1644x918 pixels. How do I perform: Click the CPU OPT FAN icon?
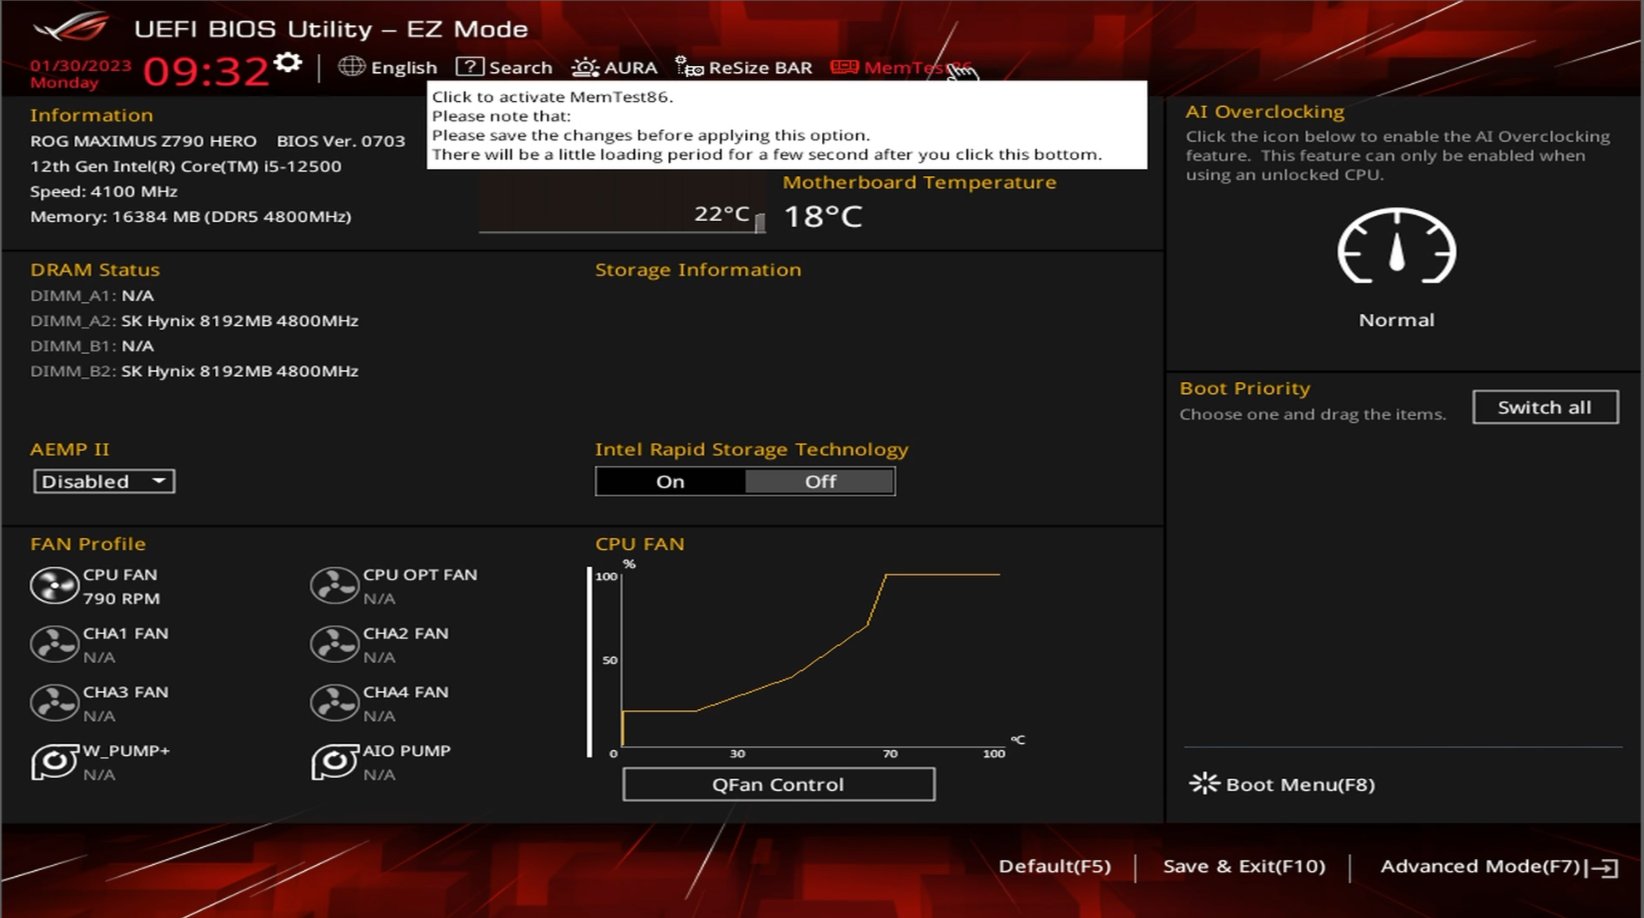334,586
